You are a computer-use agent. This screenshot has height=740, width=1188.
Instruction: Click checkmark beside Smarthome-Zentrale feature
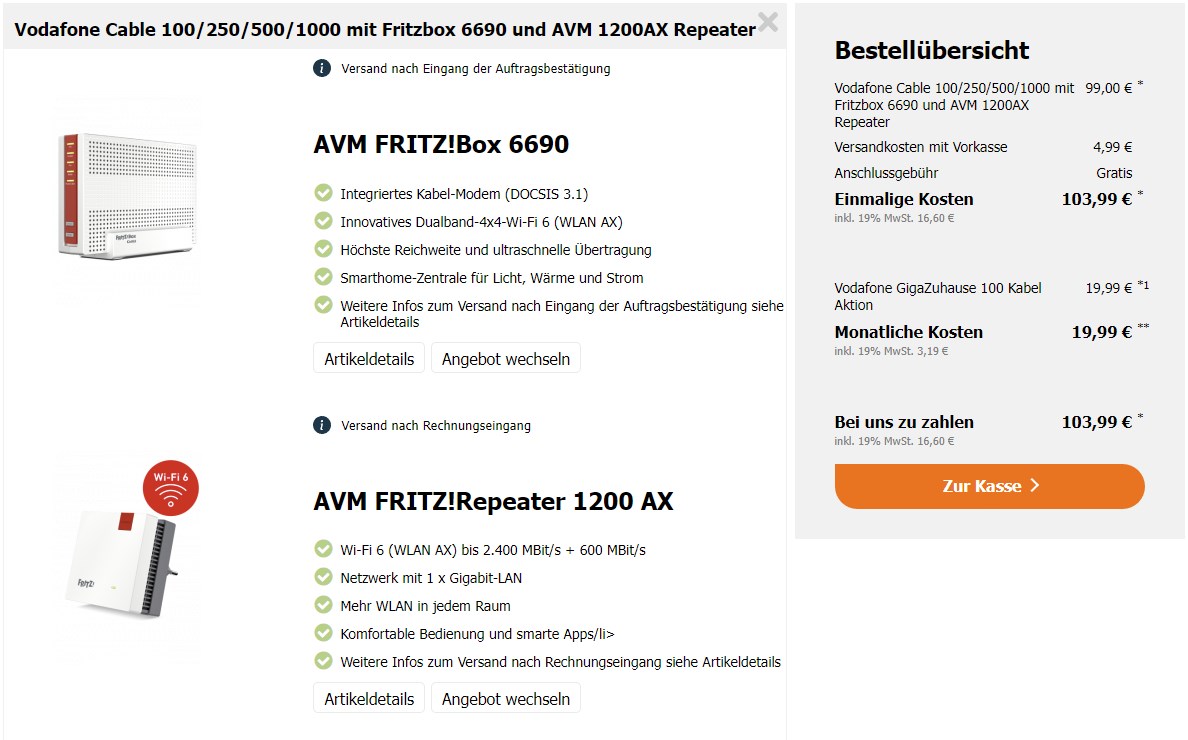(x=323, y=277)
